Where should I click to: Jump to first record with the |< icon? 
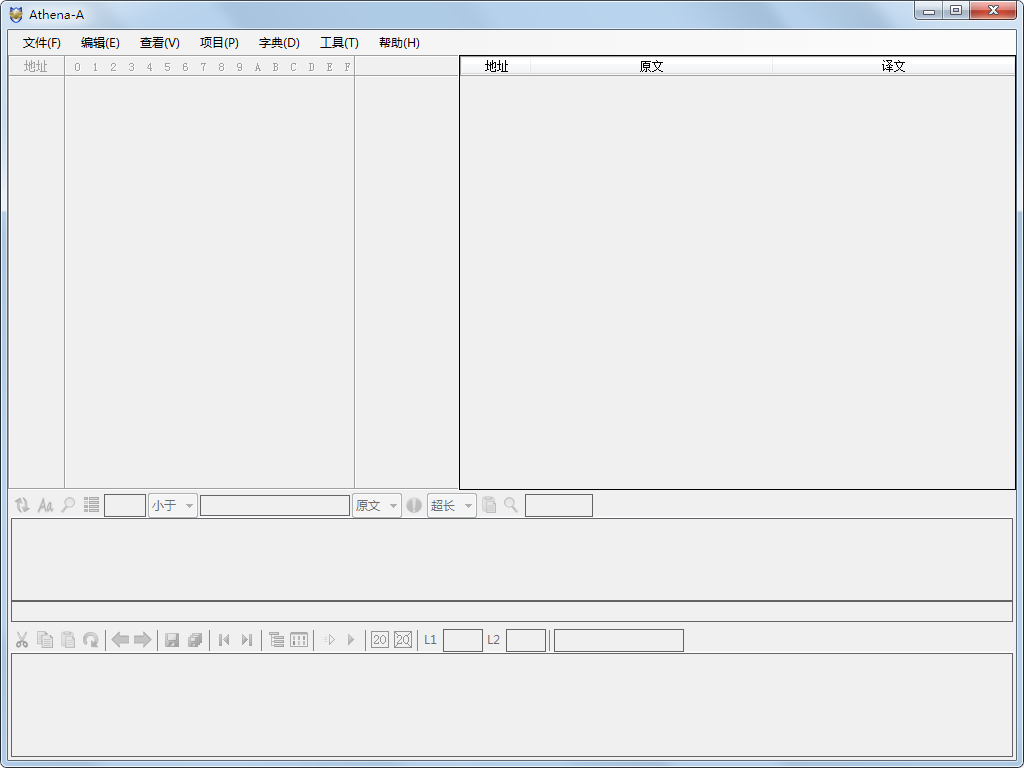coord(223,639)
